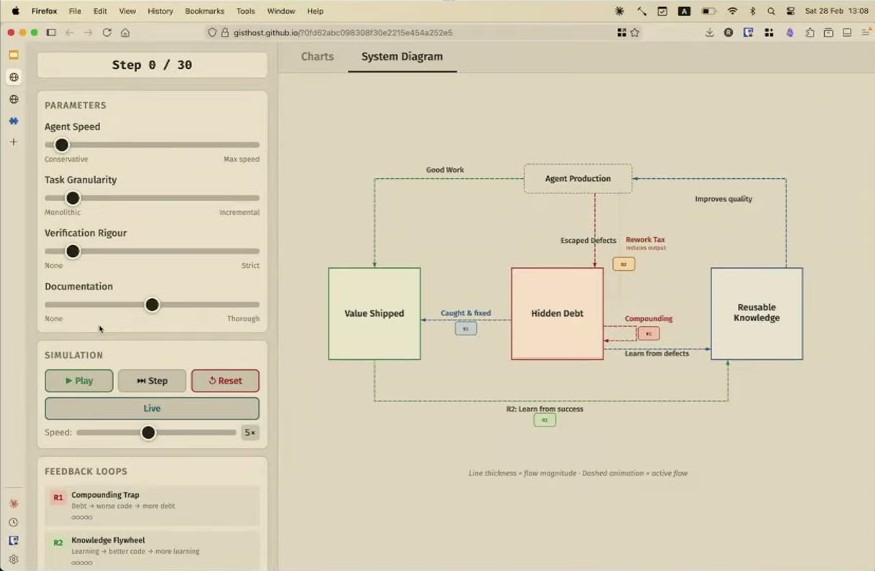875x571 pixels.
Task: Click the 5× speed value label
Action: [x=250, y=433]
